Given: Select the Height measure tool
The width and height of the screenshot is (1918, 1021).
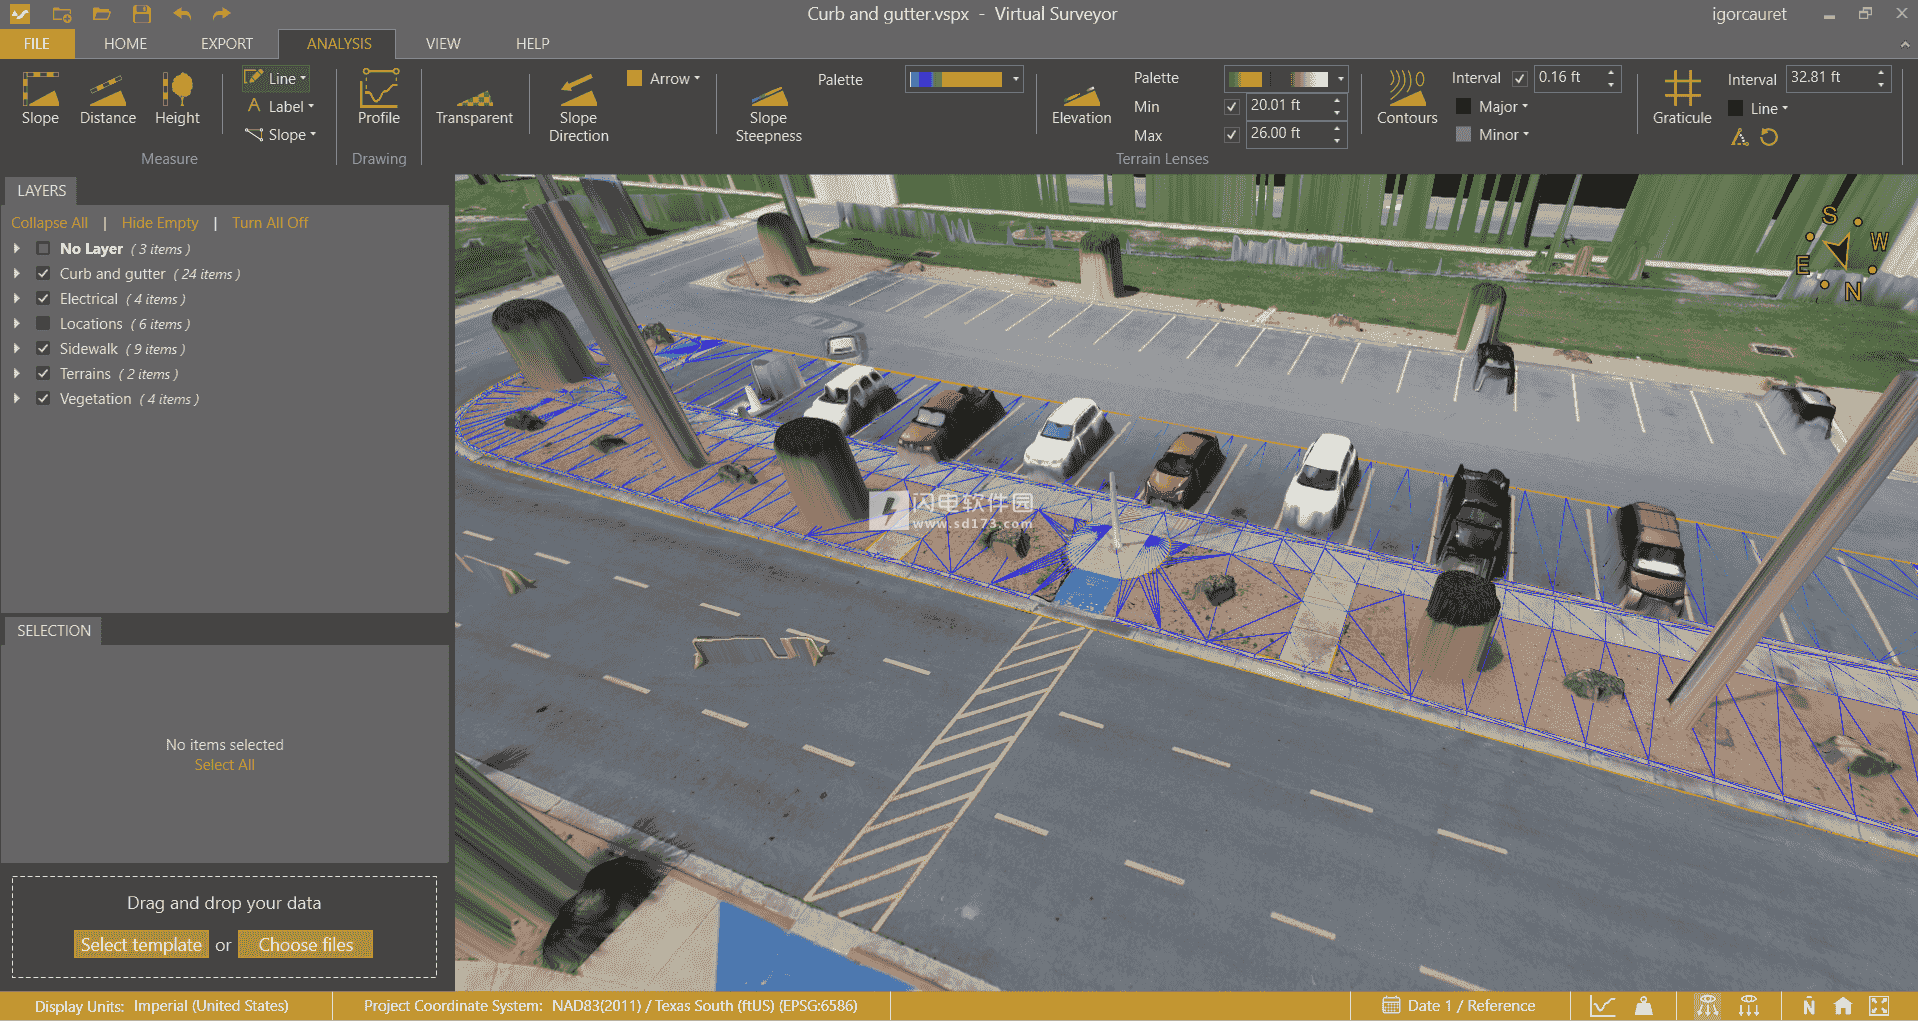Looking at the screenshot, I should point(177,98).
